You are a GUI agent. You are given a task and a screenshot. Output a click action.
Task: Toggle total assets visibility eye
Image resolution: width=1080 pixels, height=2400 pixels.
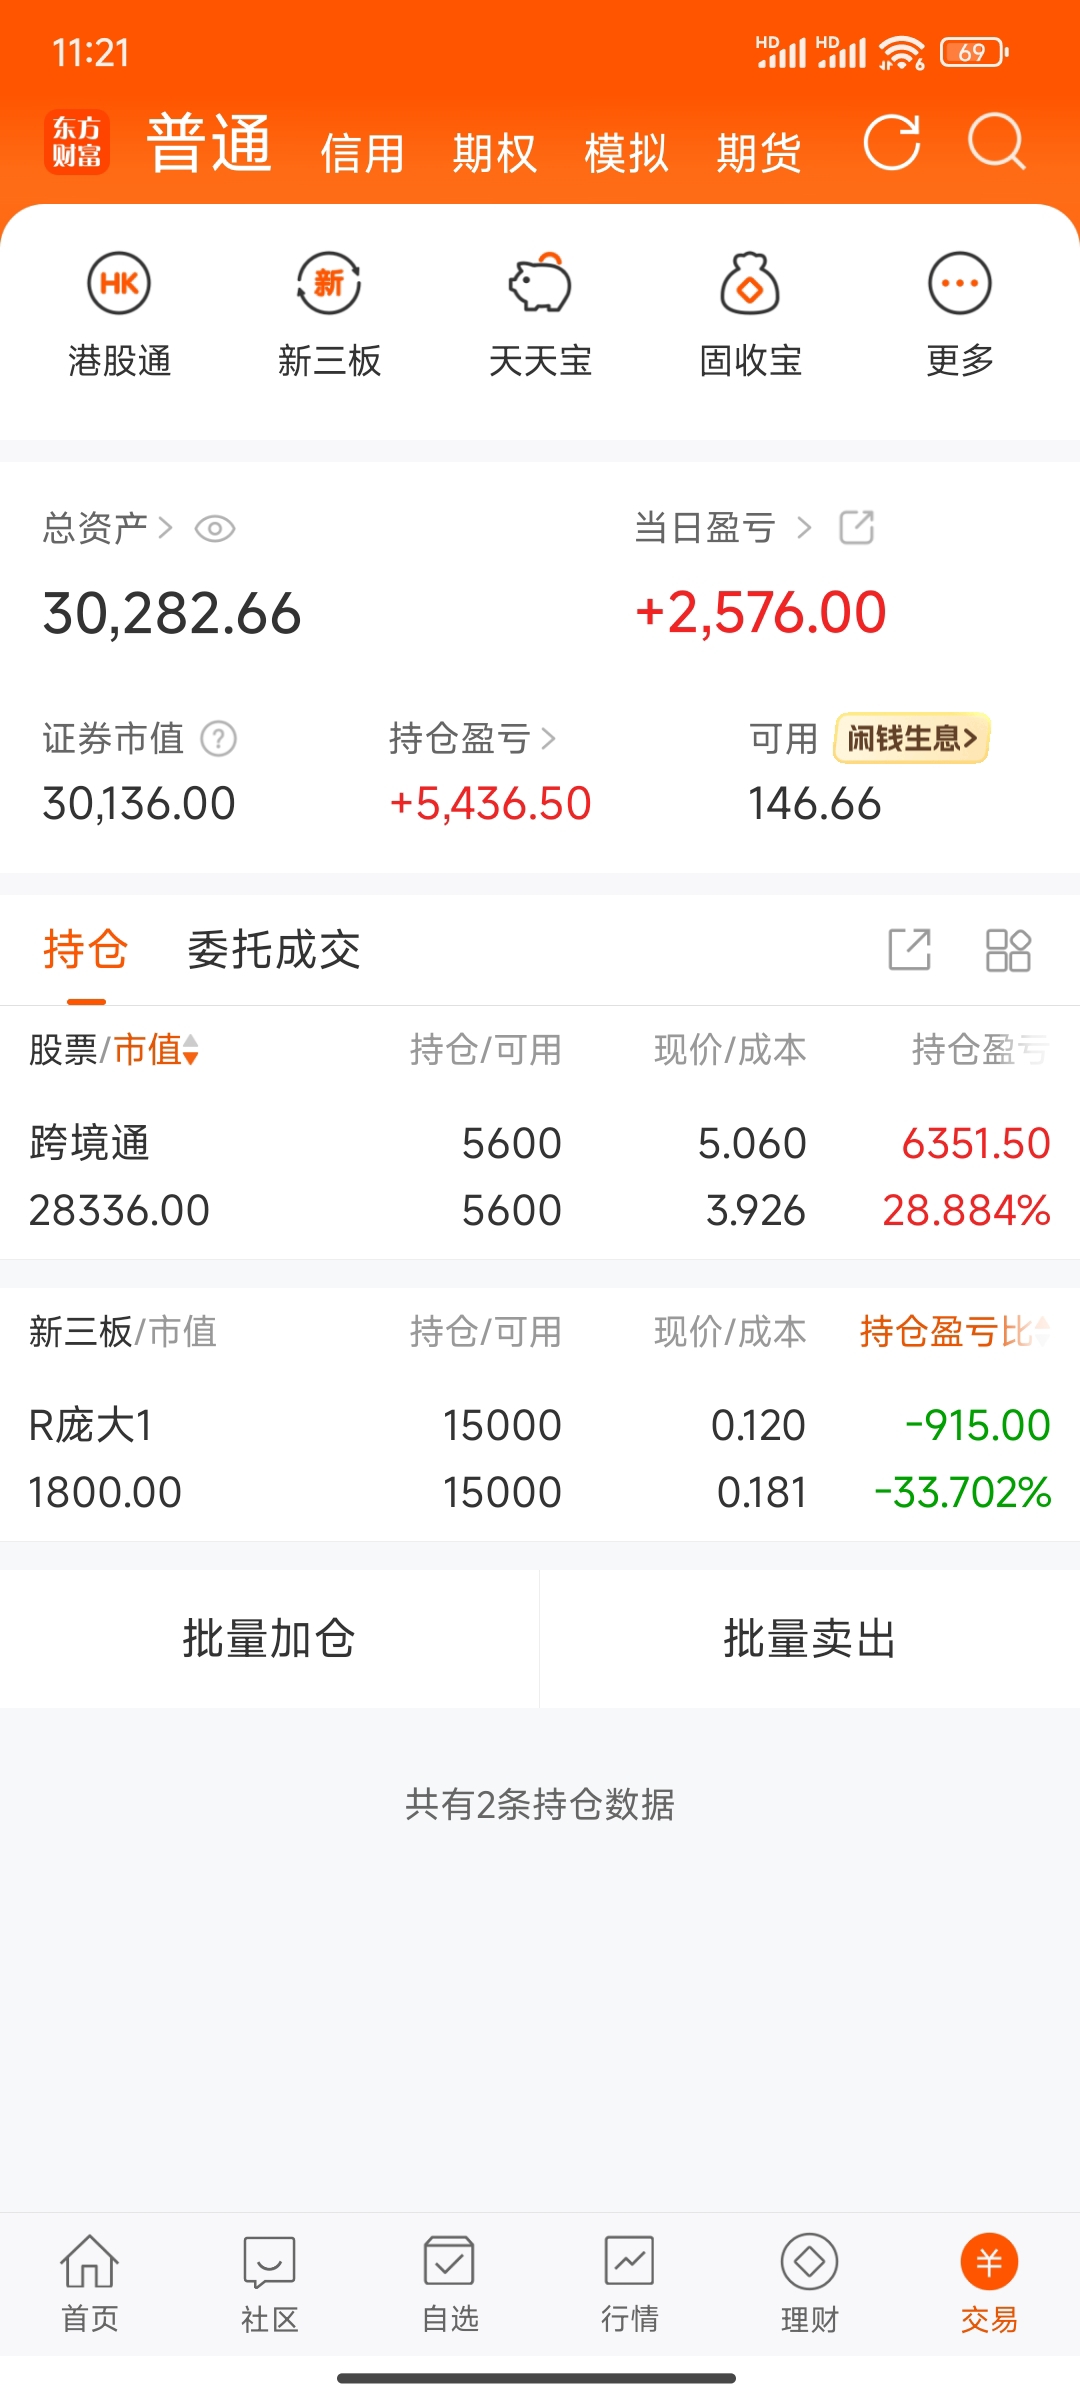pyautogui.click(x=215, y=528)
